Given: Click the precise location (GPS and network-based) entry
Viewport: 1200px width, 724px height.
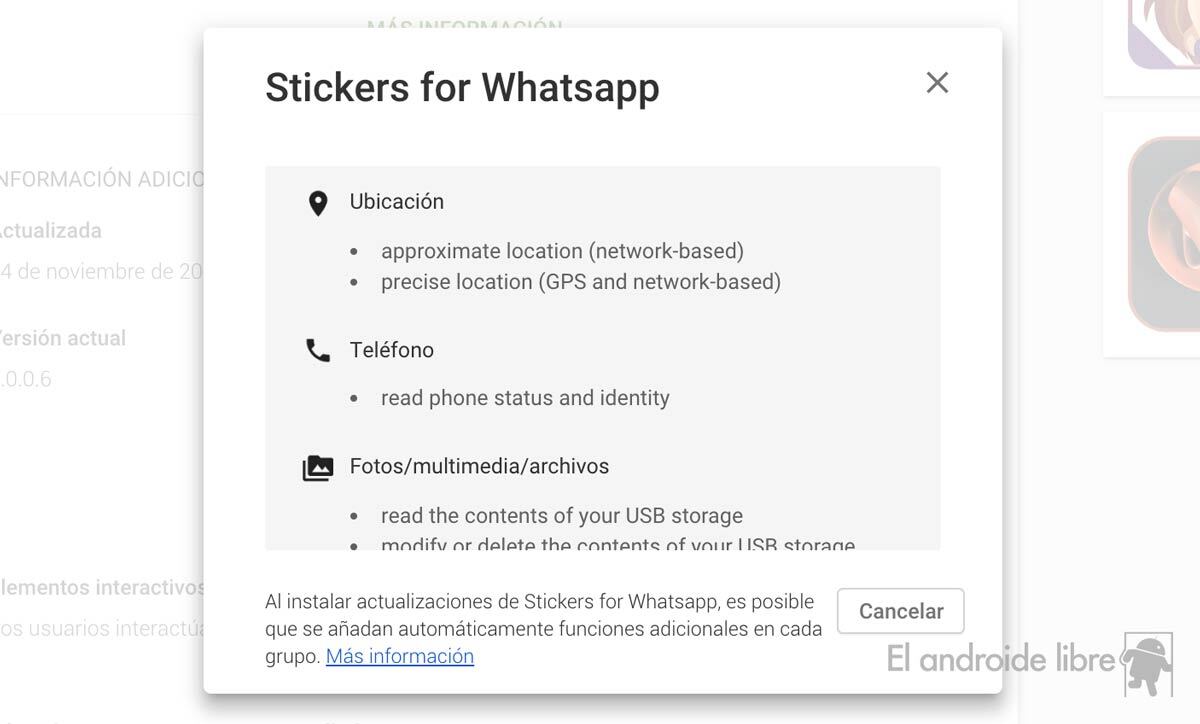Looking at the screenshot, I should [580, 282].
